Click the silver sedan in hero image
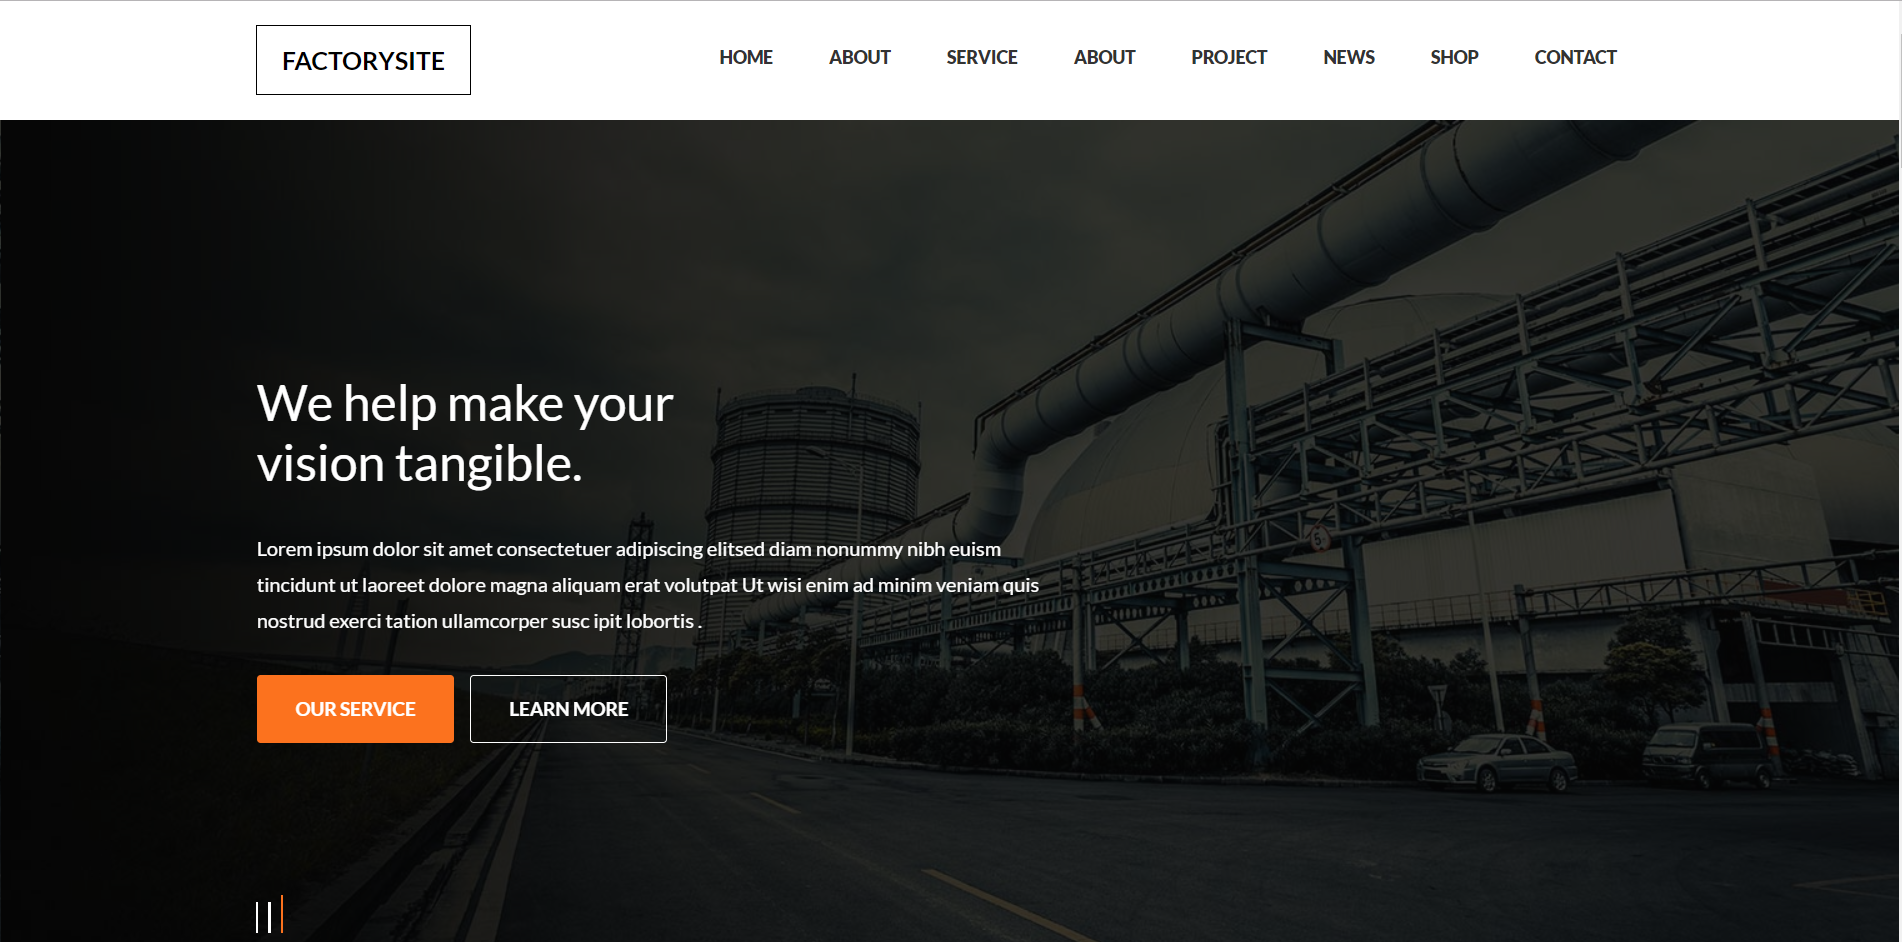The height and width of the screenshot is (942, 1902). (1497, 762)
